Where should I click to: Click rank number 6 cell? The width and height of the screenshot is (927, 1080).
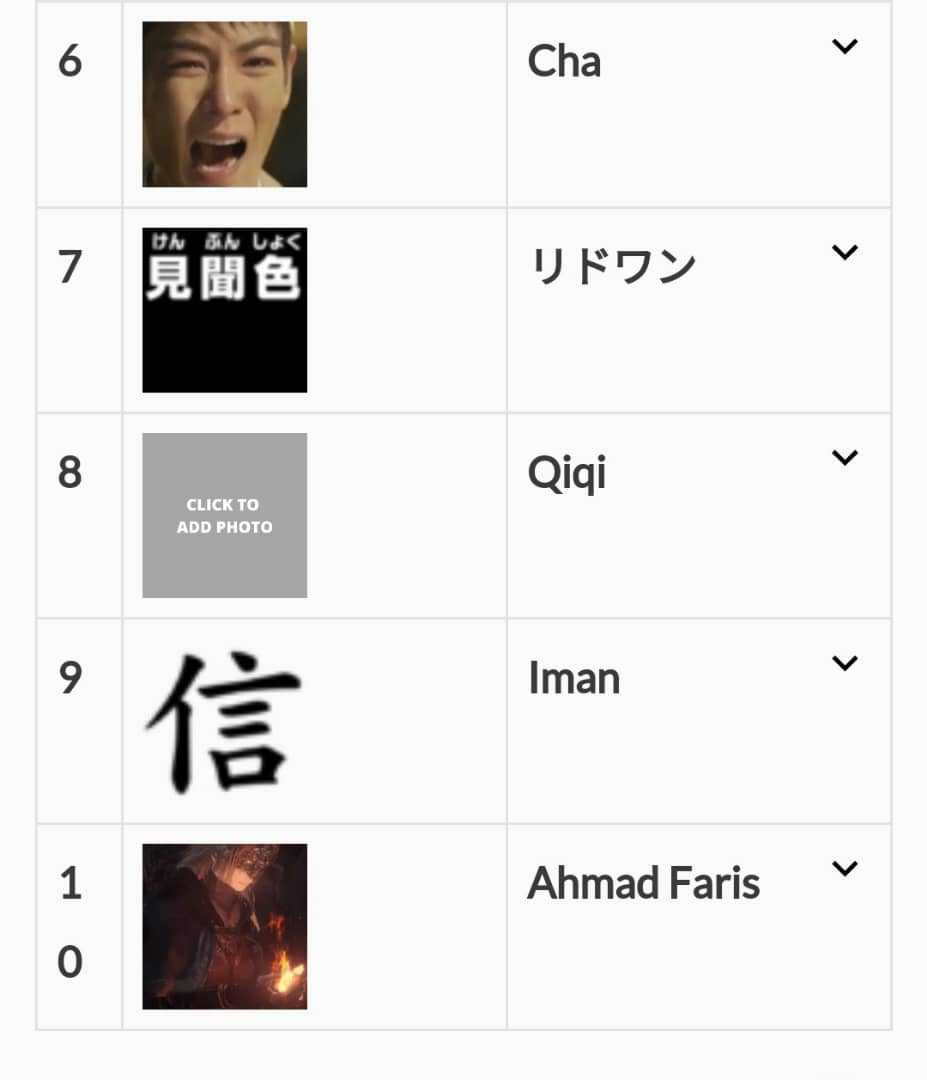click(79, 104)
